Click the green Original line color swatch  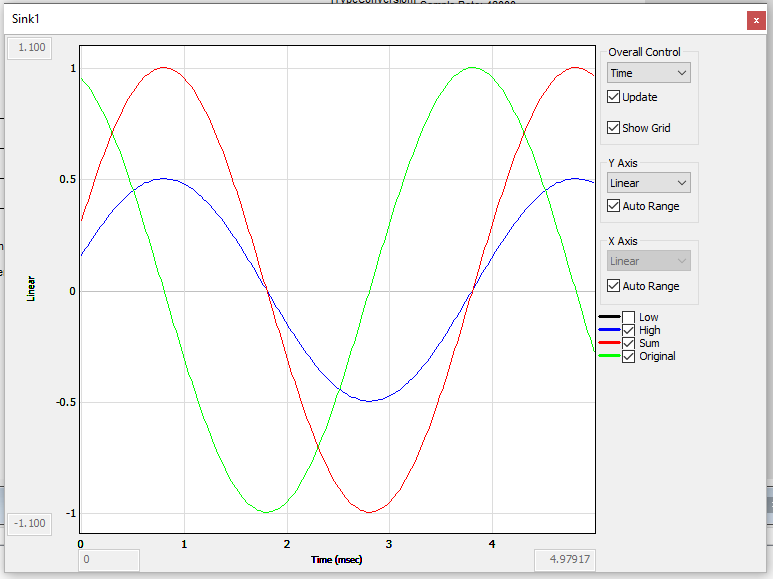pos(609,356)
